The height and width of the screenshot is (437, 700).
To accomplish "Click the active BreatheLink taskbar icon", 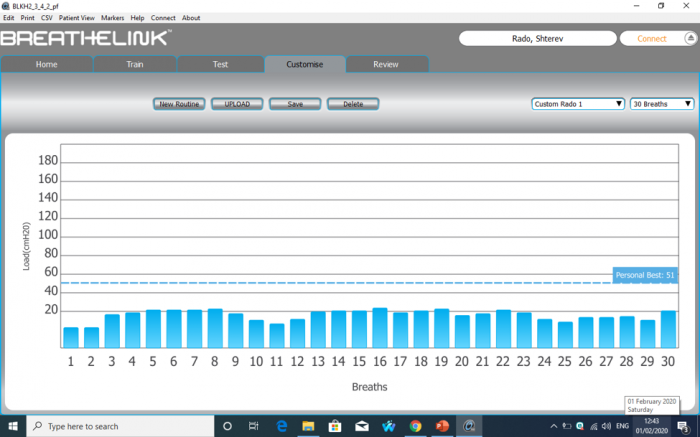I will pos(469,426).
